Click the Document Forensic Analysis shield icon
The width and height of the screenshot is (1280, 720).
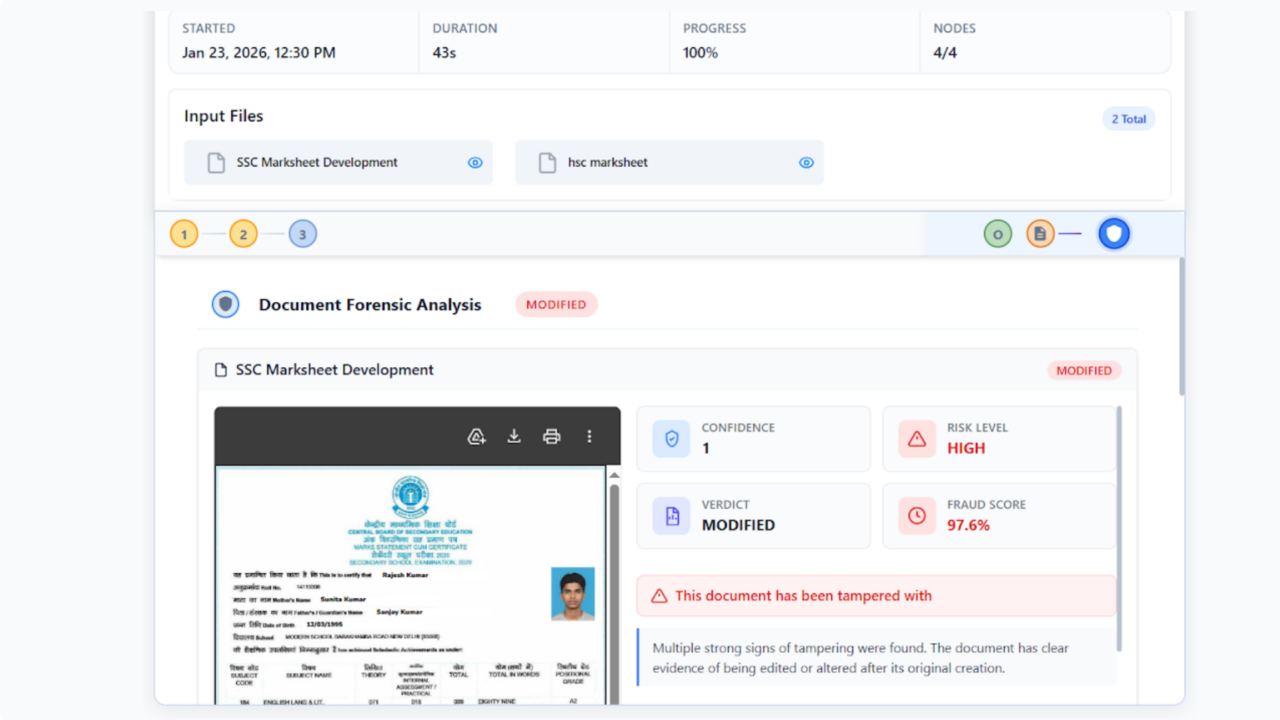pos(225,304)
